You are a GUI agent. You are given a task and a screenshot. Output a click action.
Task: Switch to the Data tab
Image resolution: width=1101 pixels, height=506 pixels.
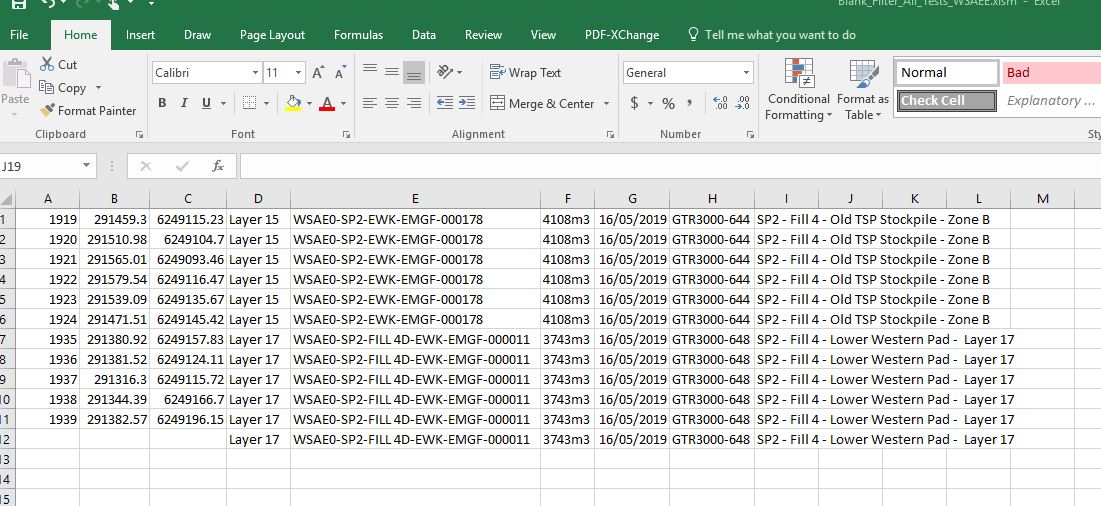[423, 34]
